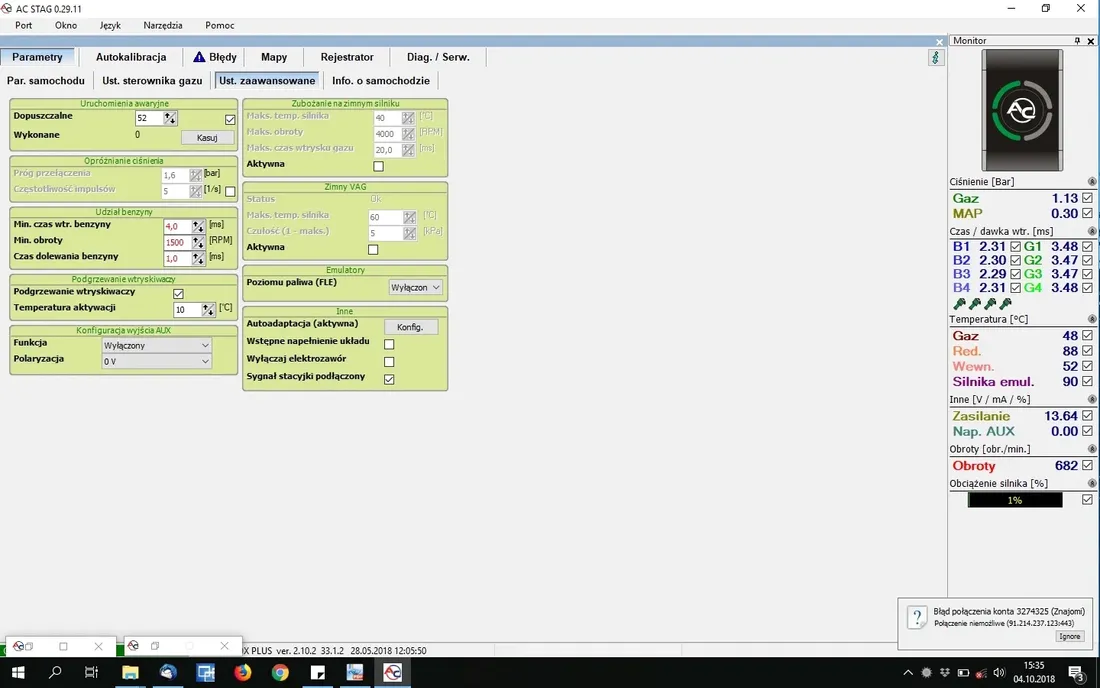This screenshot has width=1100, height=688.
Task: Click the green connection status icon
Action: tap(935, 58)
